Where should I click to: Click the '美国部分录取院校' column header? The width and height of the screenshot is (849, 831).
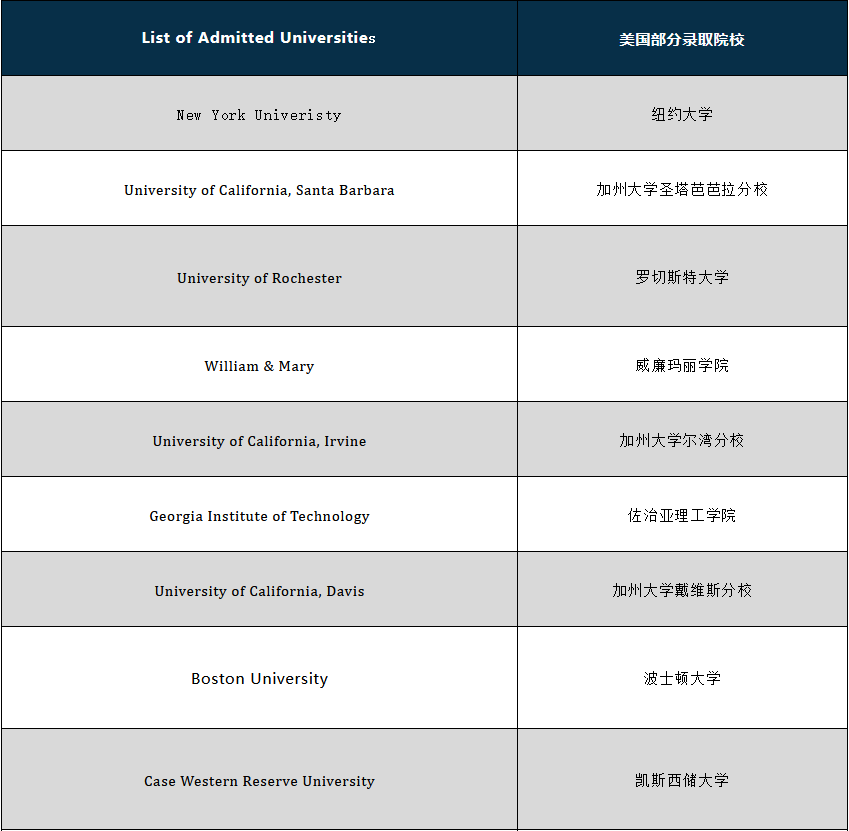coord(682,39)
